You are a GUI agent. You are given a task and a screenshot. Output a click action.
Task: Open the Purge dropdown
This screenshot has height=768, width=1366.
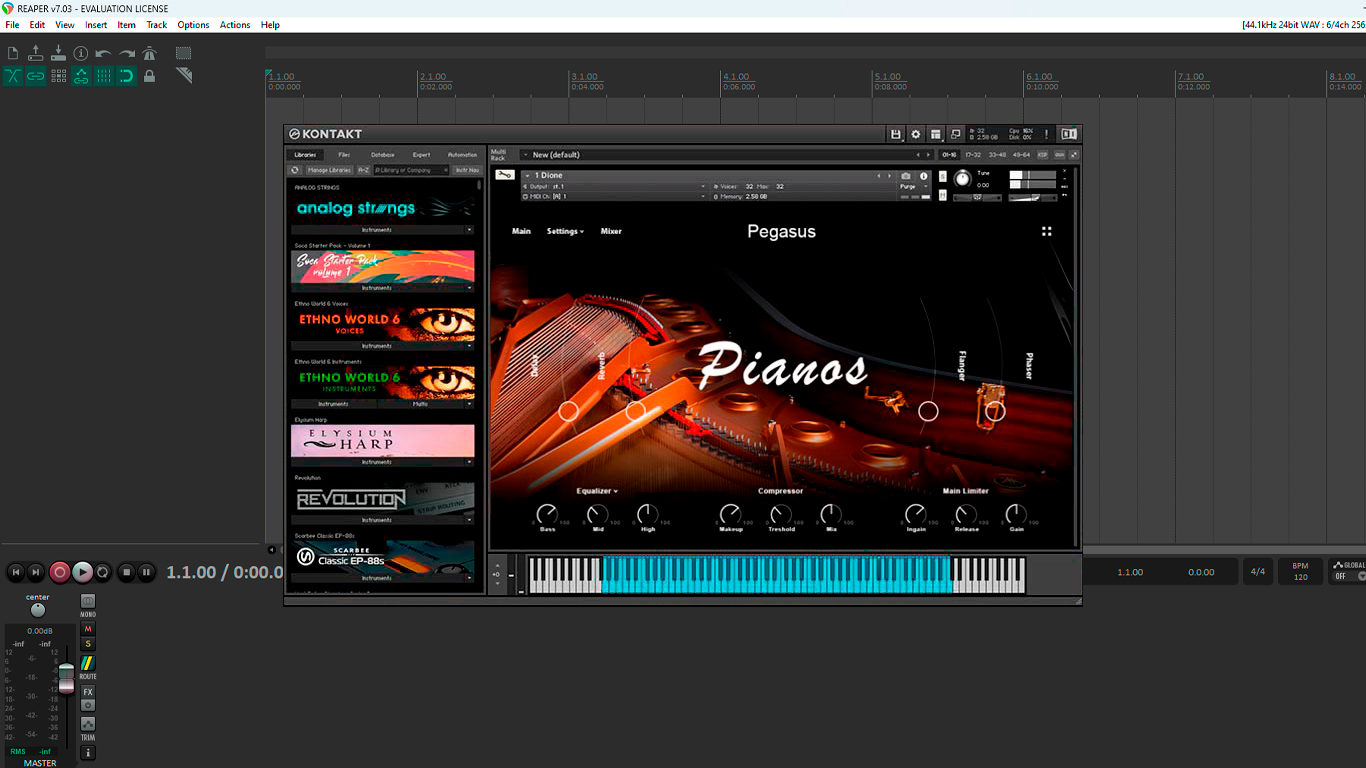tap(913, 187)
